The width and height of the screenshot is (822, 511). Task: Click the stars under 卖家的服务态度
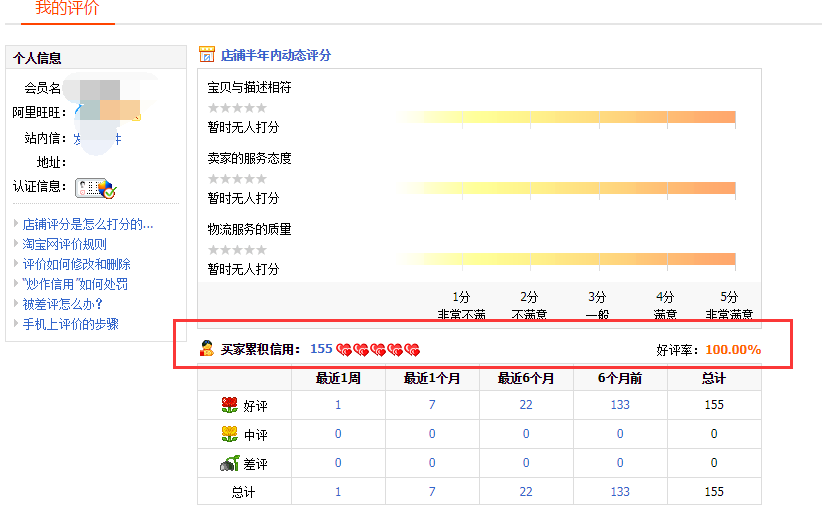click(x=237, y=179)
